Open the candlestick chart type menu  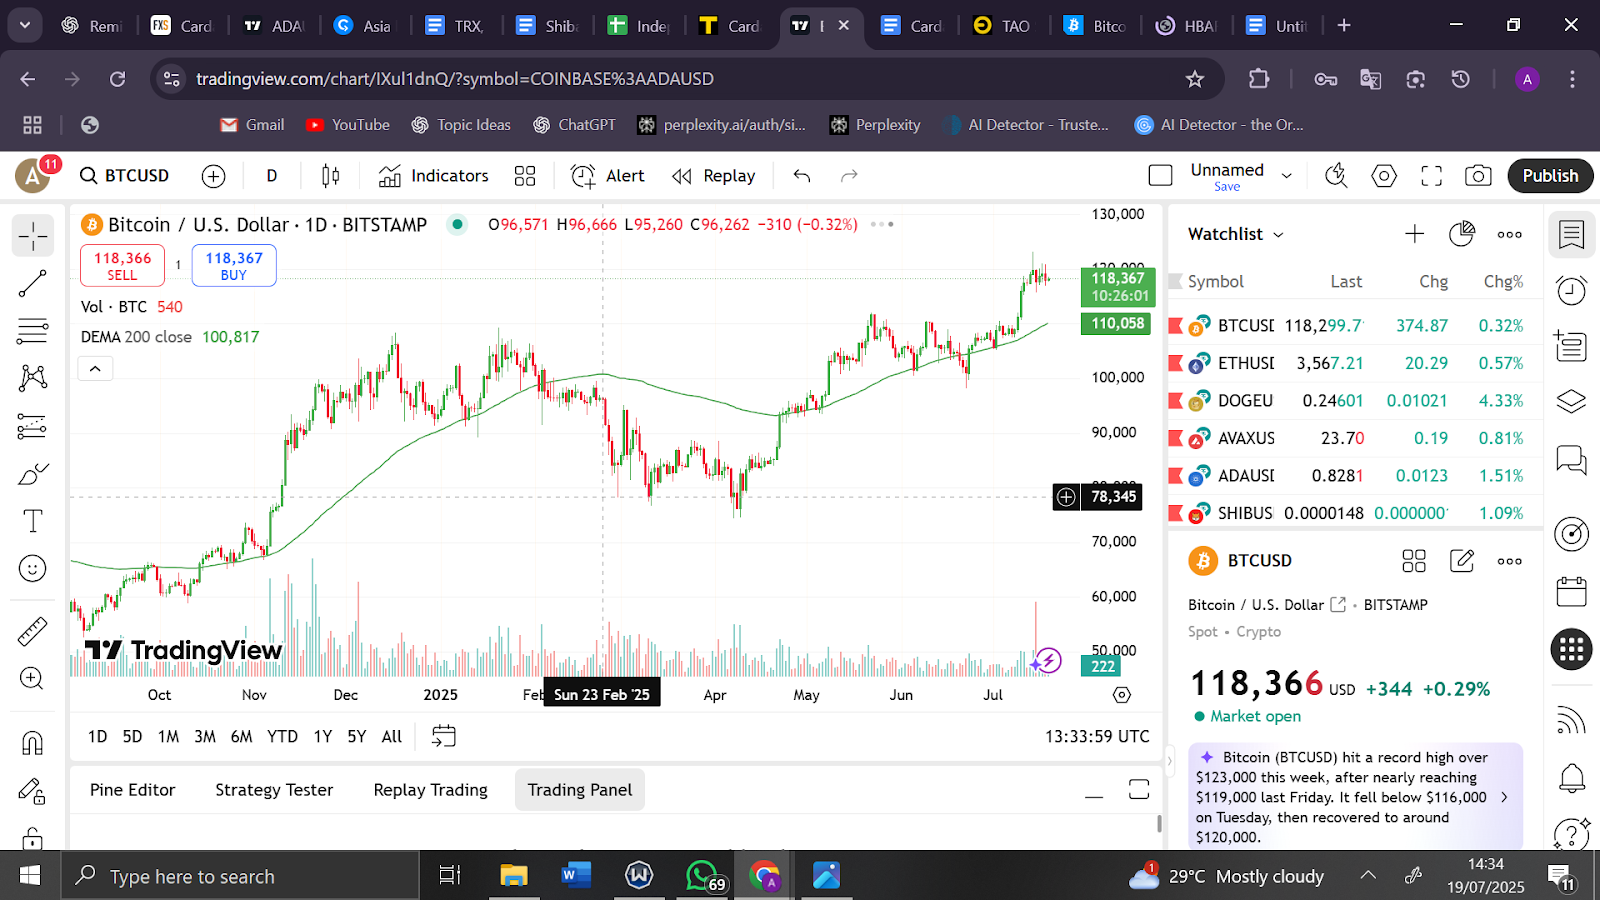pyautogui.click(x=331, y=176)
